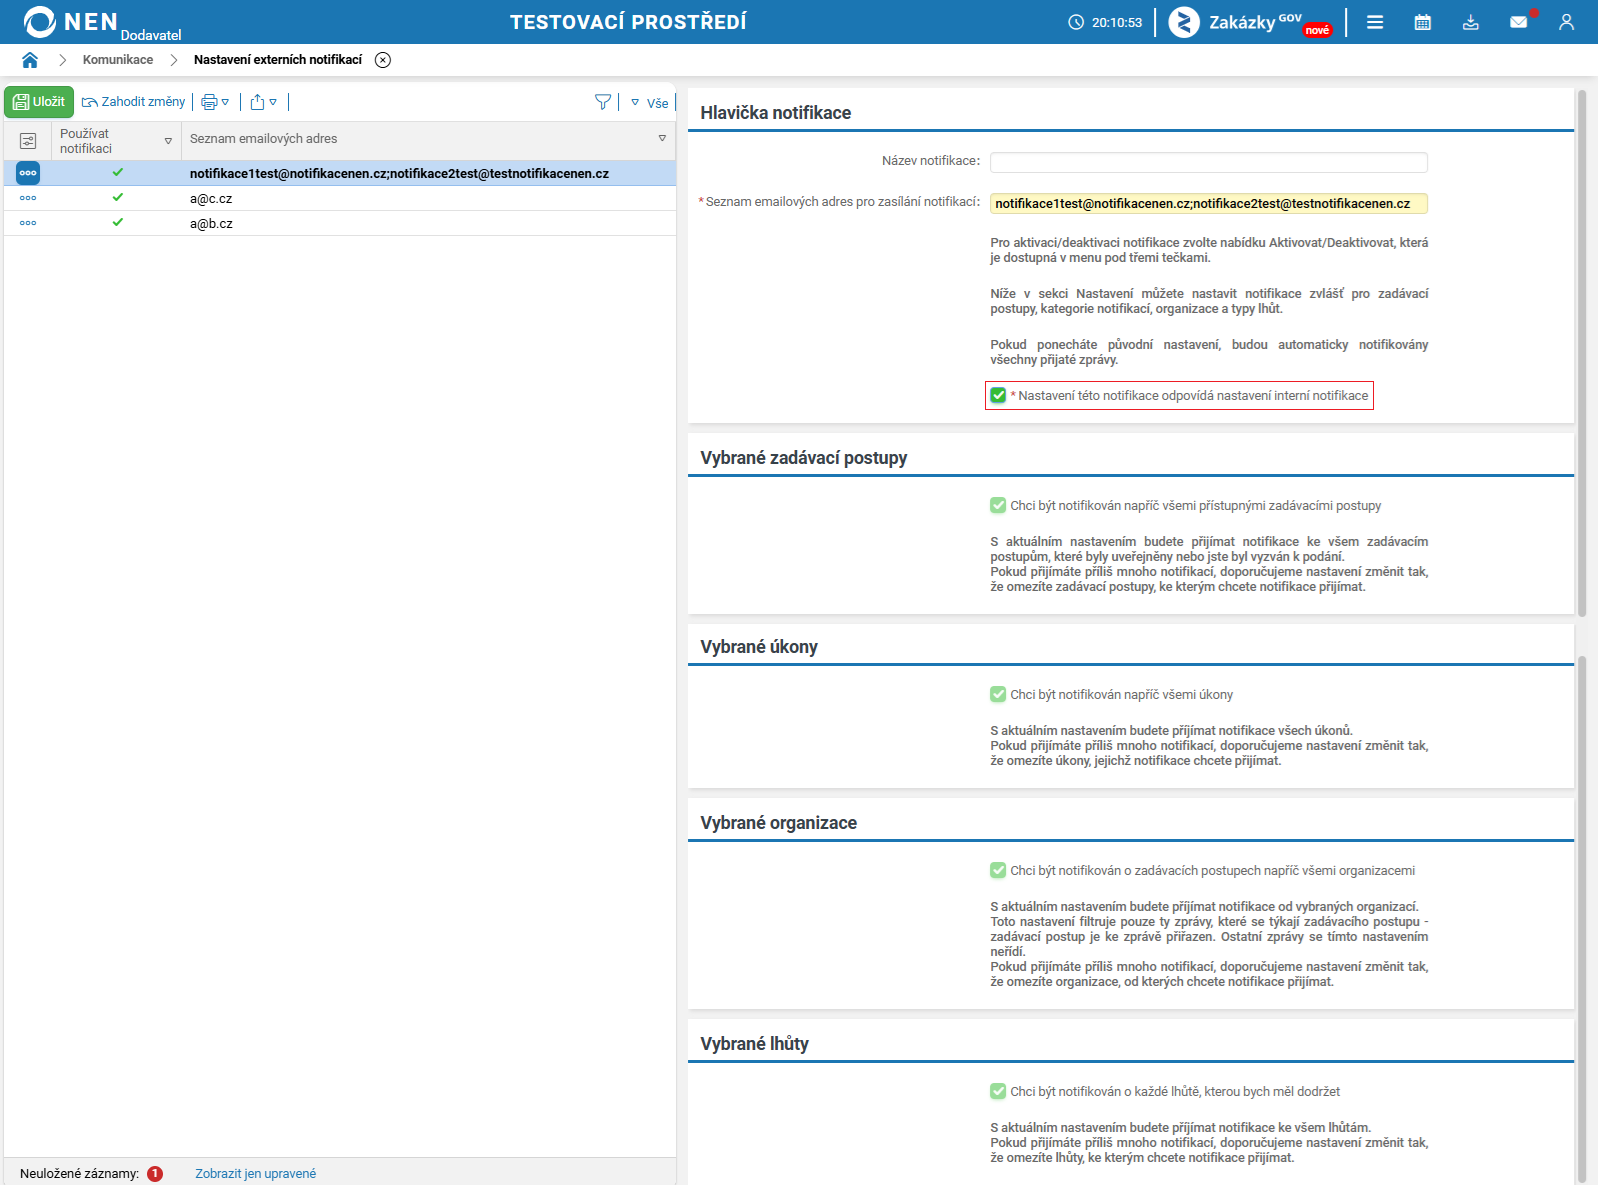Toggle notification across all zadávací postupy checkbox

(998, 506)
